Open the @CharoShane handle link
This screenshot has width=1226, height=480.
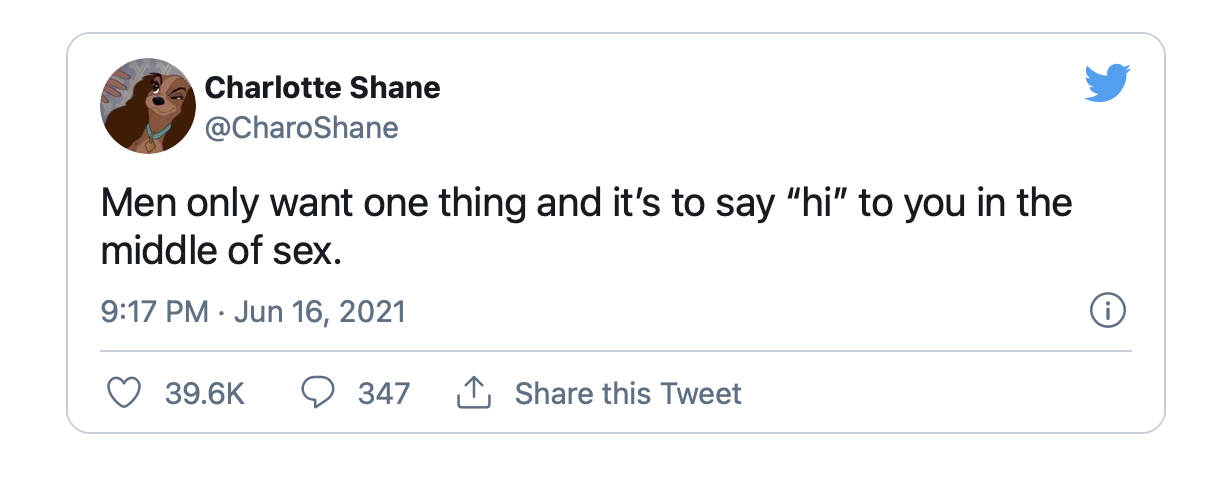click(302, 128)
